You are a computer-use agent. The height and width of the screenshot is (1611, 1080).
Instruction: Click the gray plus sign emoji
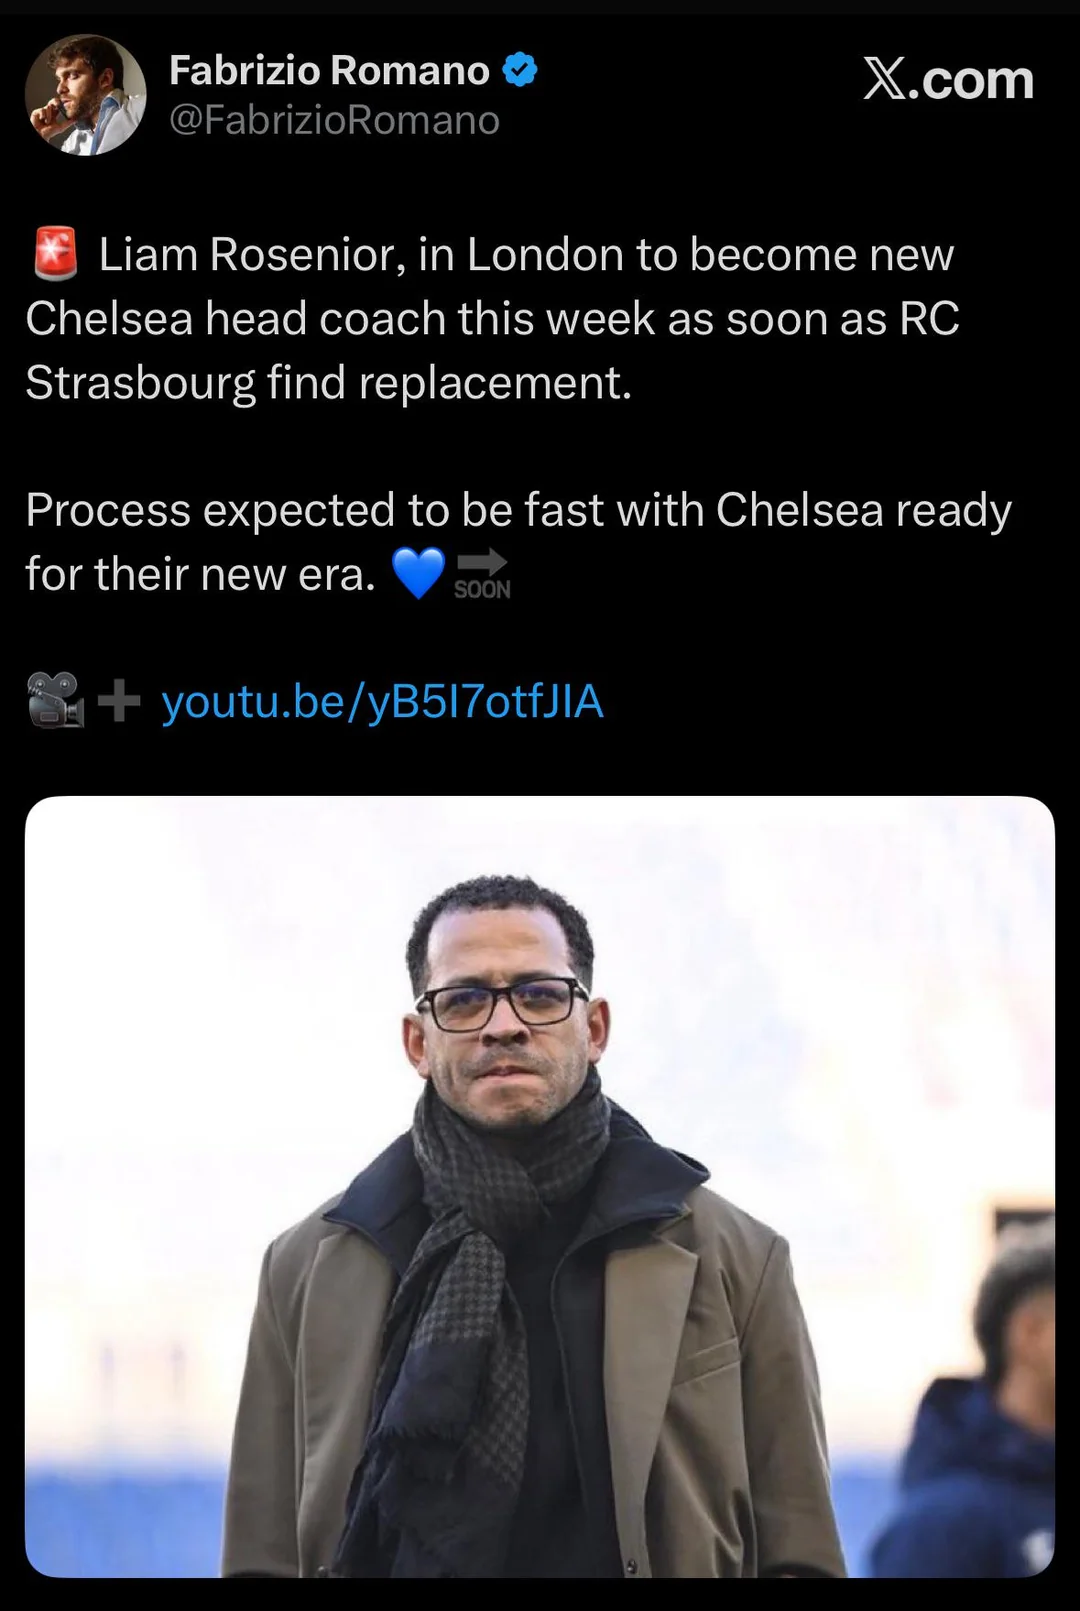[x=119, y=700]
